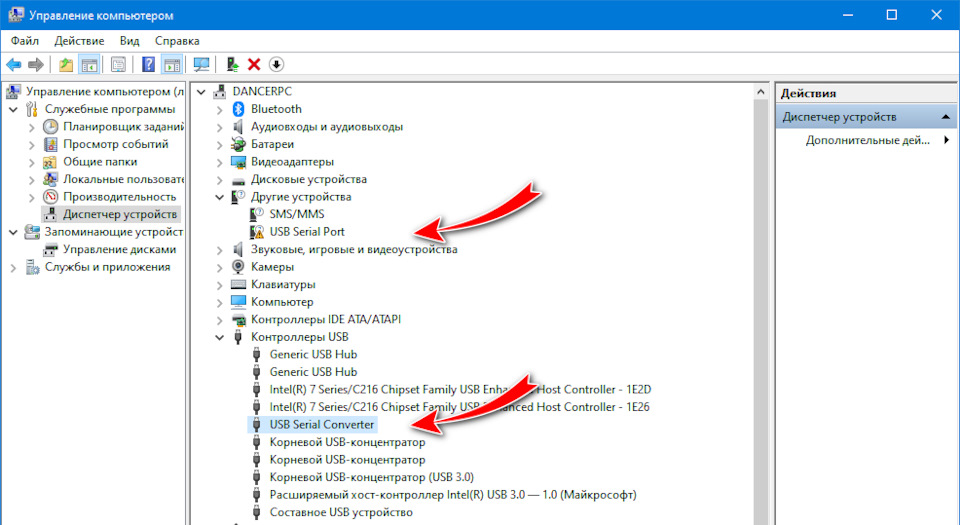Image resolution: width=960 pixels, height=525 pixels.
Task: Select Управление компьютером root node
Action: pyautogui.click(x=104, y=91)
